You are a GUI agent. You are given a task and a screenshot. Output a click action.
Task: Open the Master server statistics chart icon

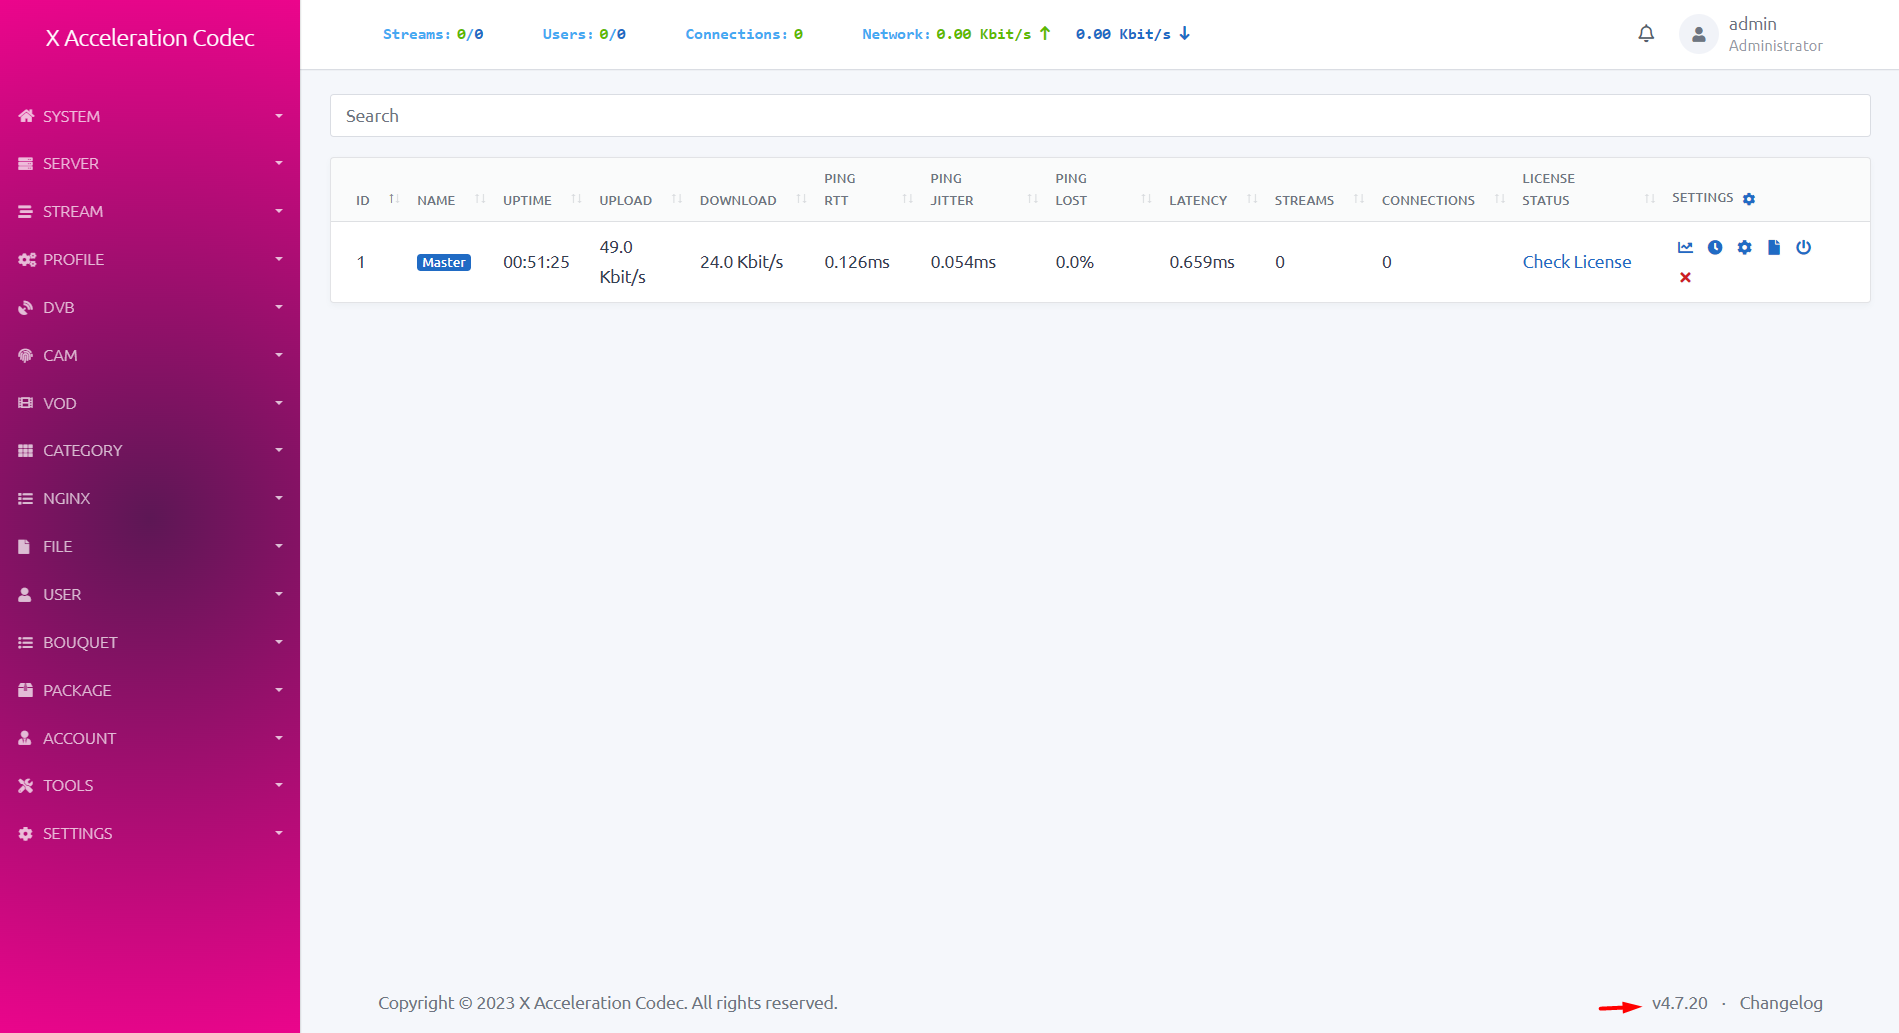(x=1686, y=247)
